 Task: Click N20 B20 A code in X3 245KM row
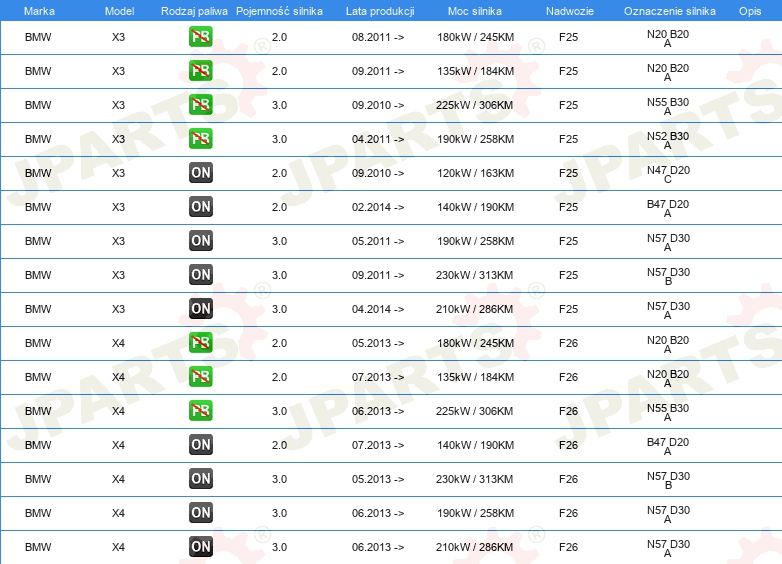(668, 38)
